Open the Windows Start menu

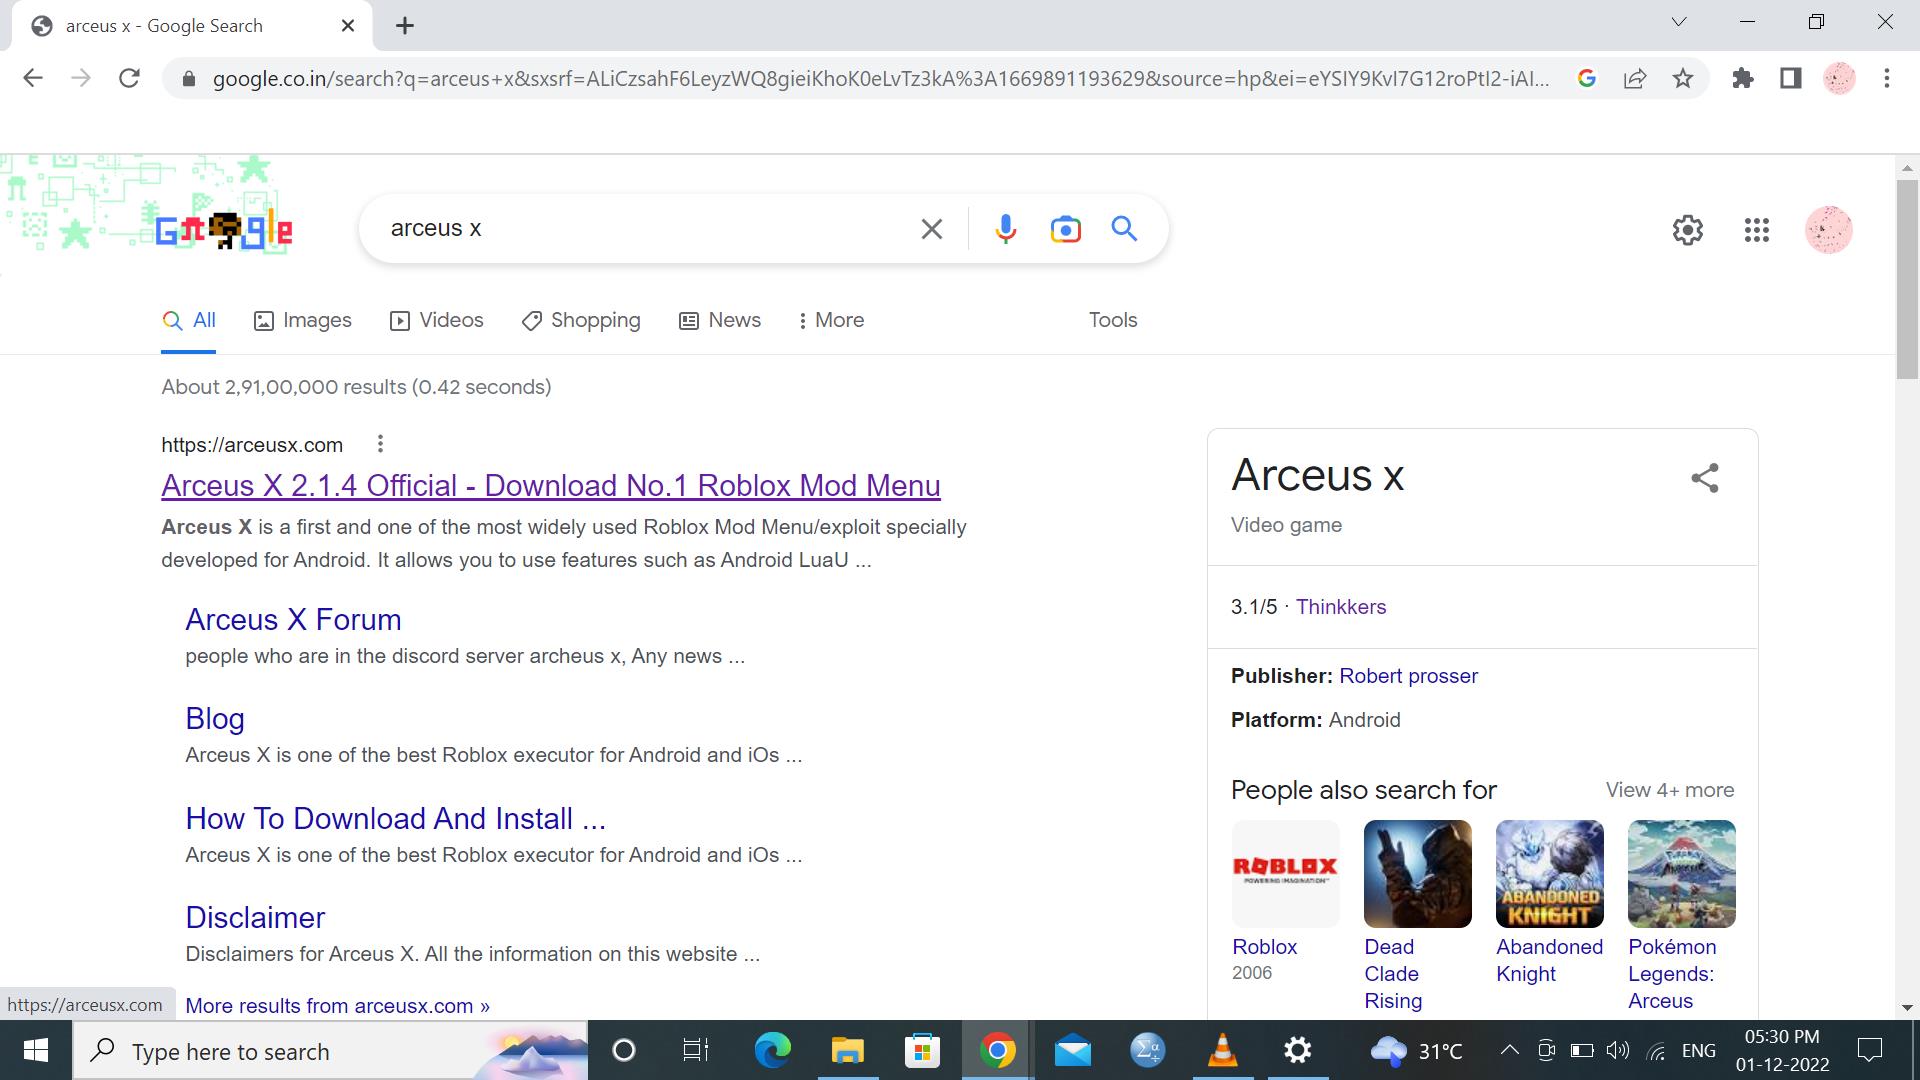36,1051
